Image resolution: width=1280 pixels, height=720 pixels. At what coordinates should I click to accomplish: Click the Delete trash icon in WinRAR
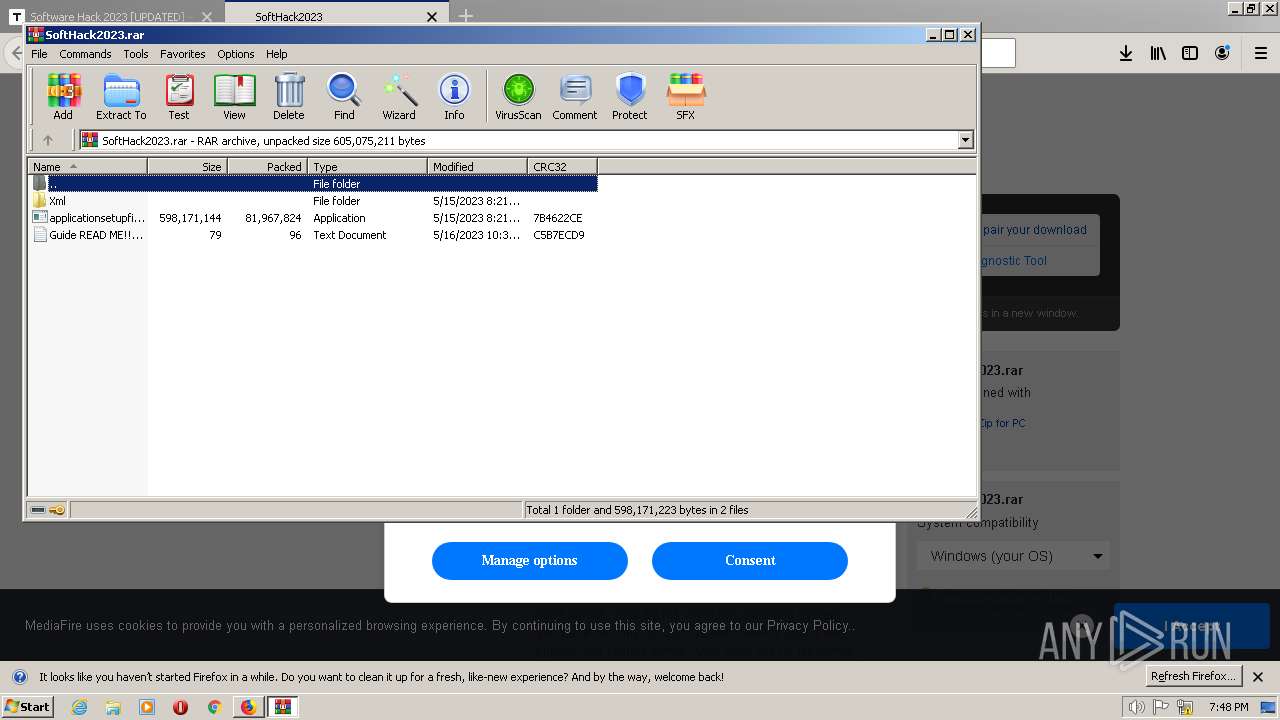click(x=289, y=97)
